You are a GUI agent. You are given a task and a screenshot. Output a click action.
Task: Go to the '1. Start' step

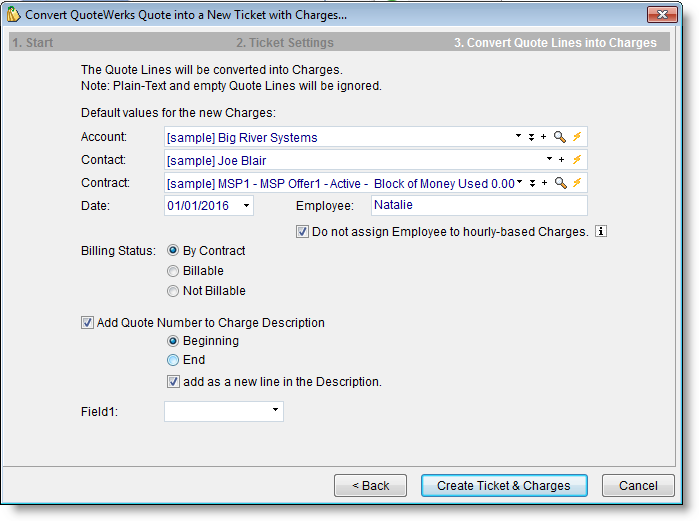point(32,43)
